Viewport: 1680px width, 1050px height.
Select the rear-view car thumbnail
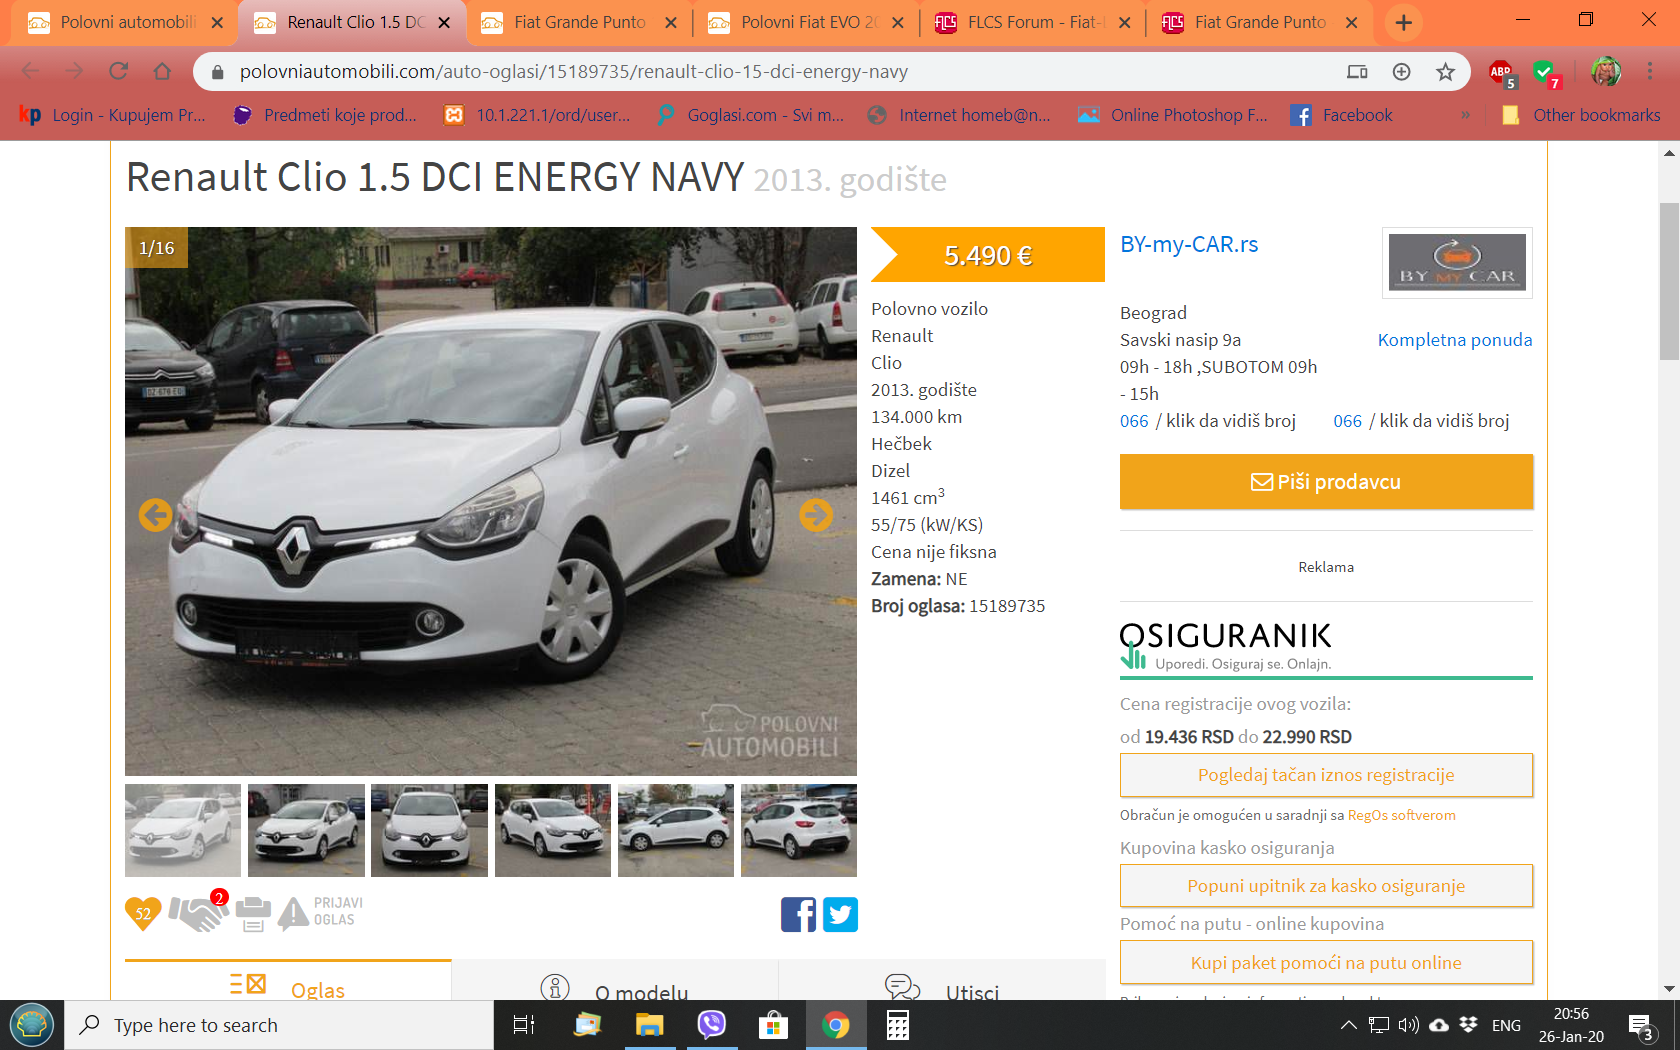point(799,830)
